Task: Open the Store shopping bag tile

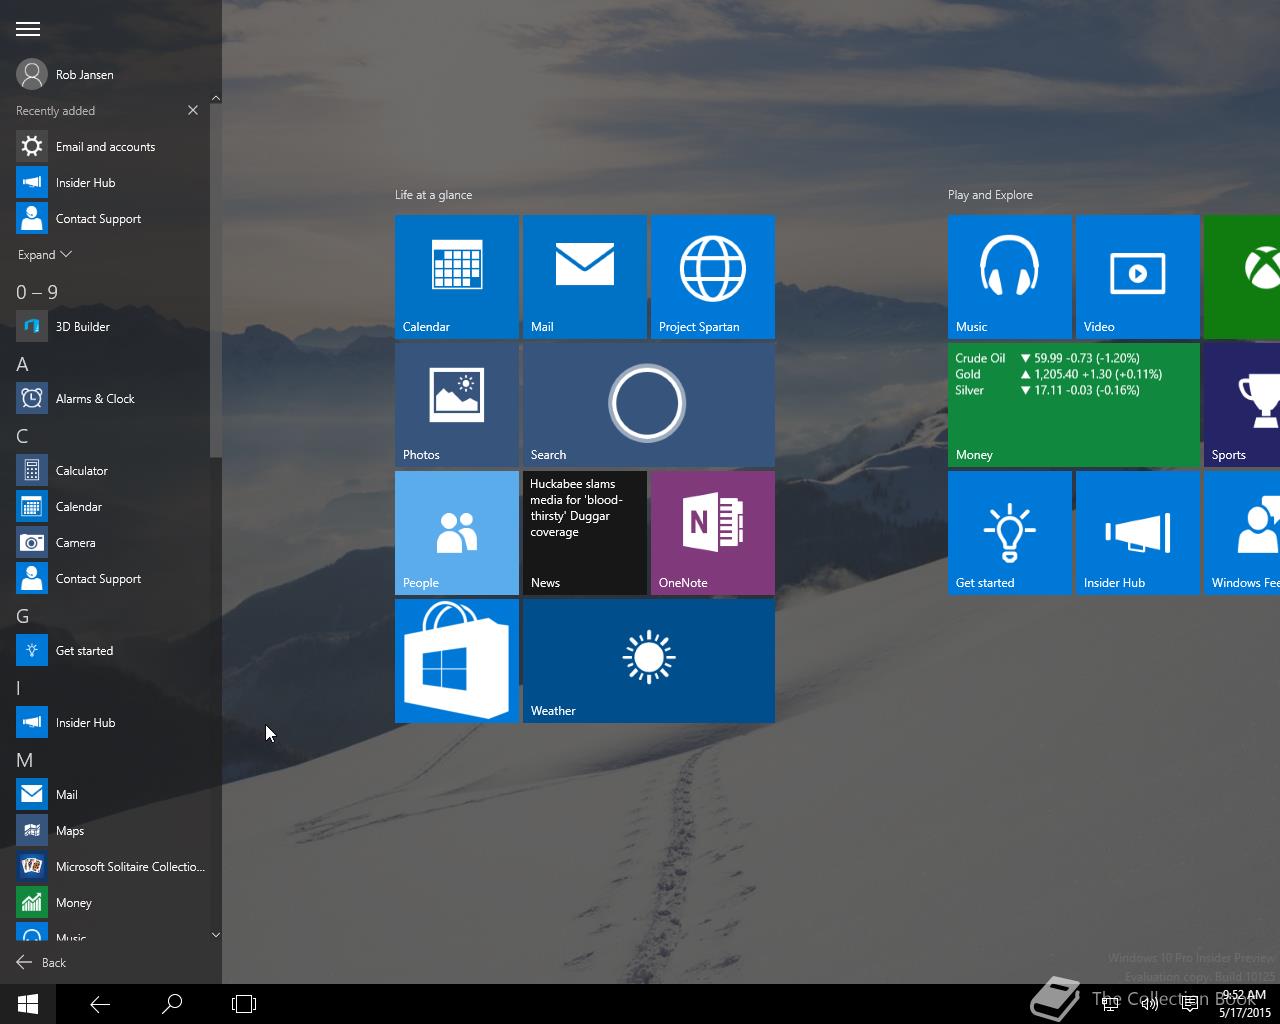Action: 457,661
